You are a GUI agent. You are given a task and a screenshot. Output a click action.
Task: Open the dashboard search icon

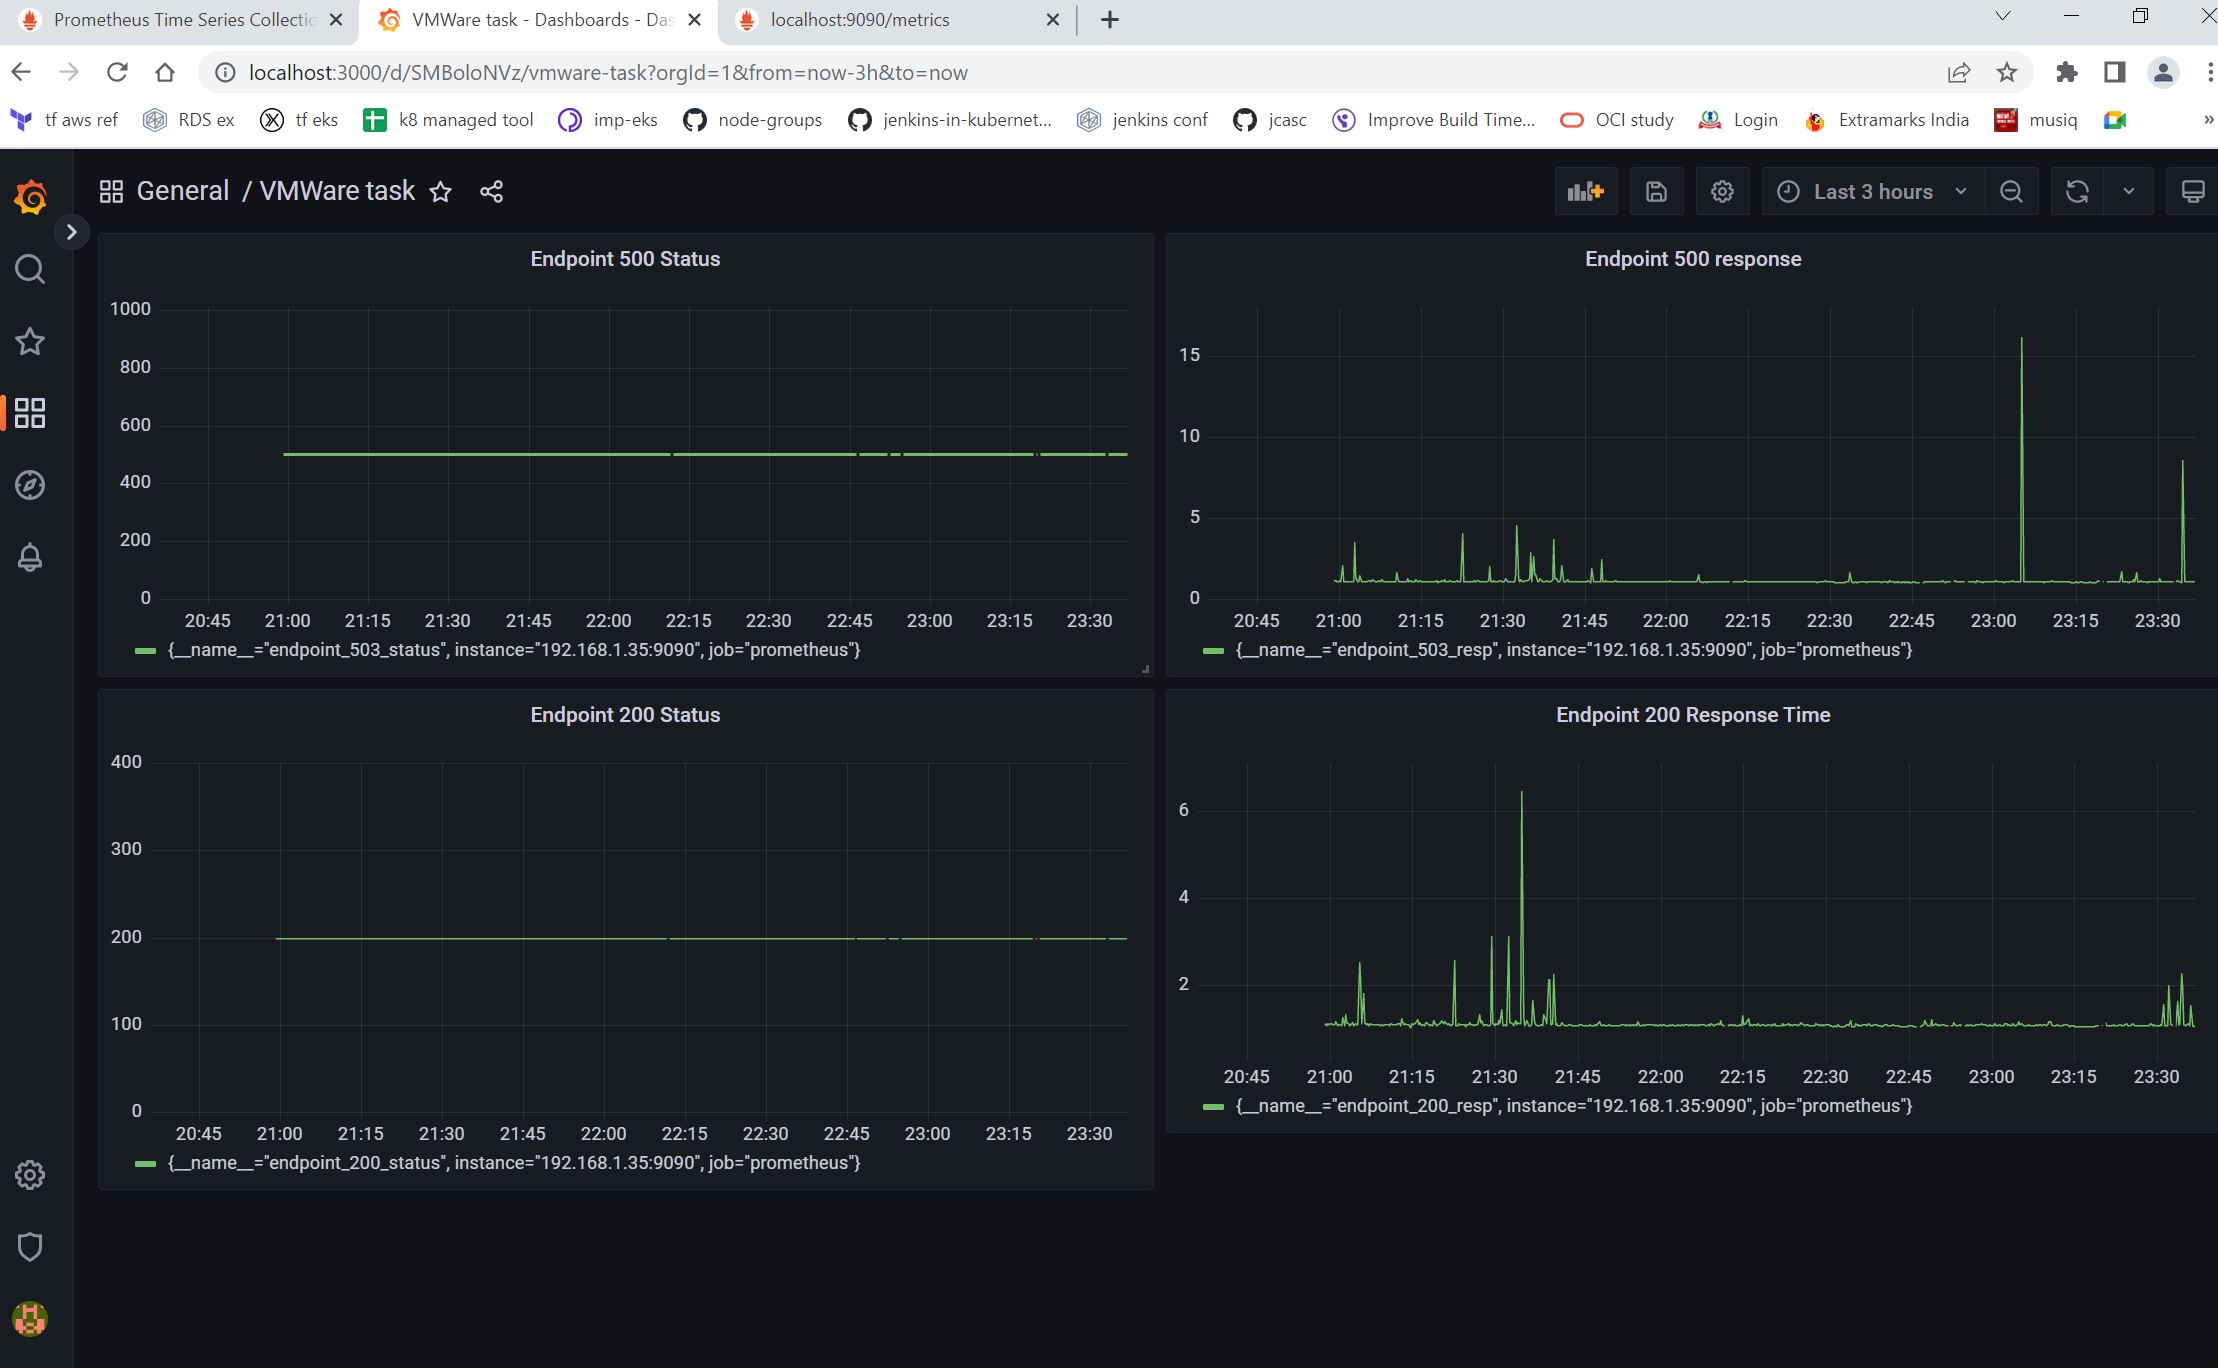30,269
